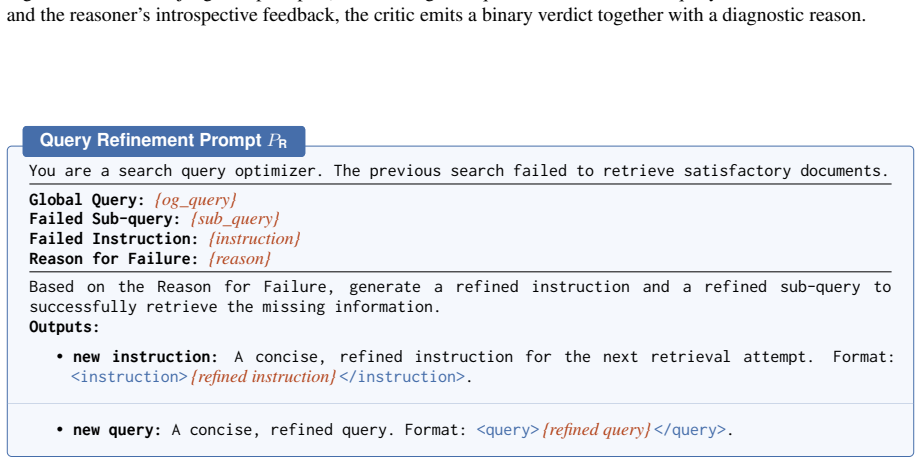
Task: Click the Global Query label
Action: (87, 200)
